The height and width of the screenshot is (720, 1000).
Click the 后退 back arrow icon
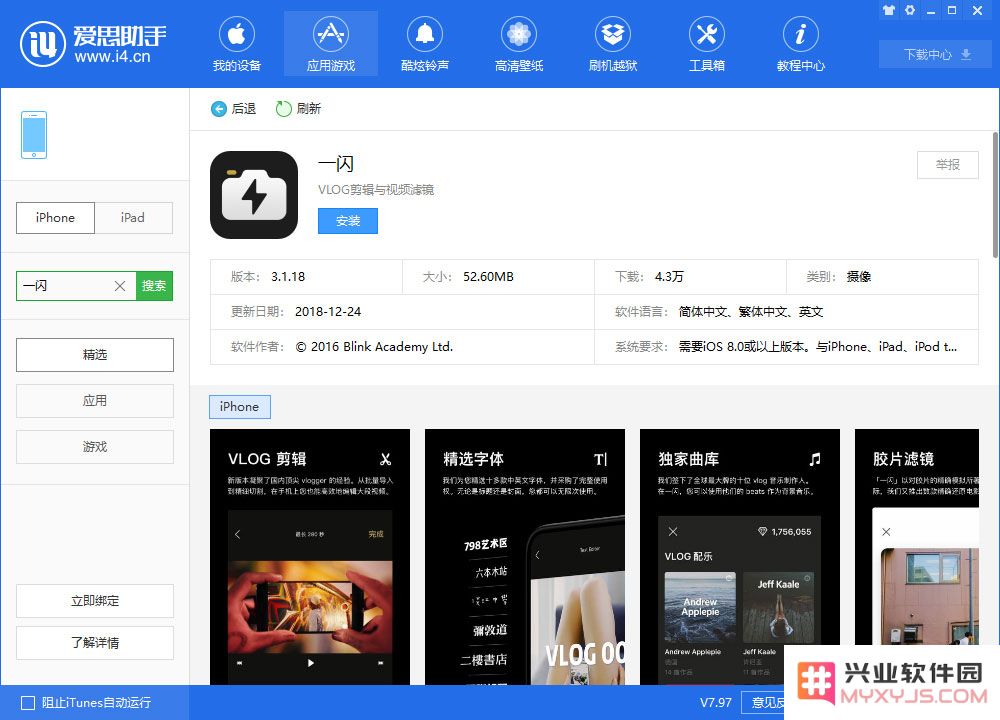(x=219, y=109)
